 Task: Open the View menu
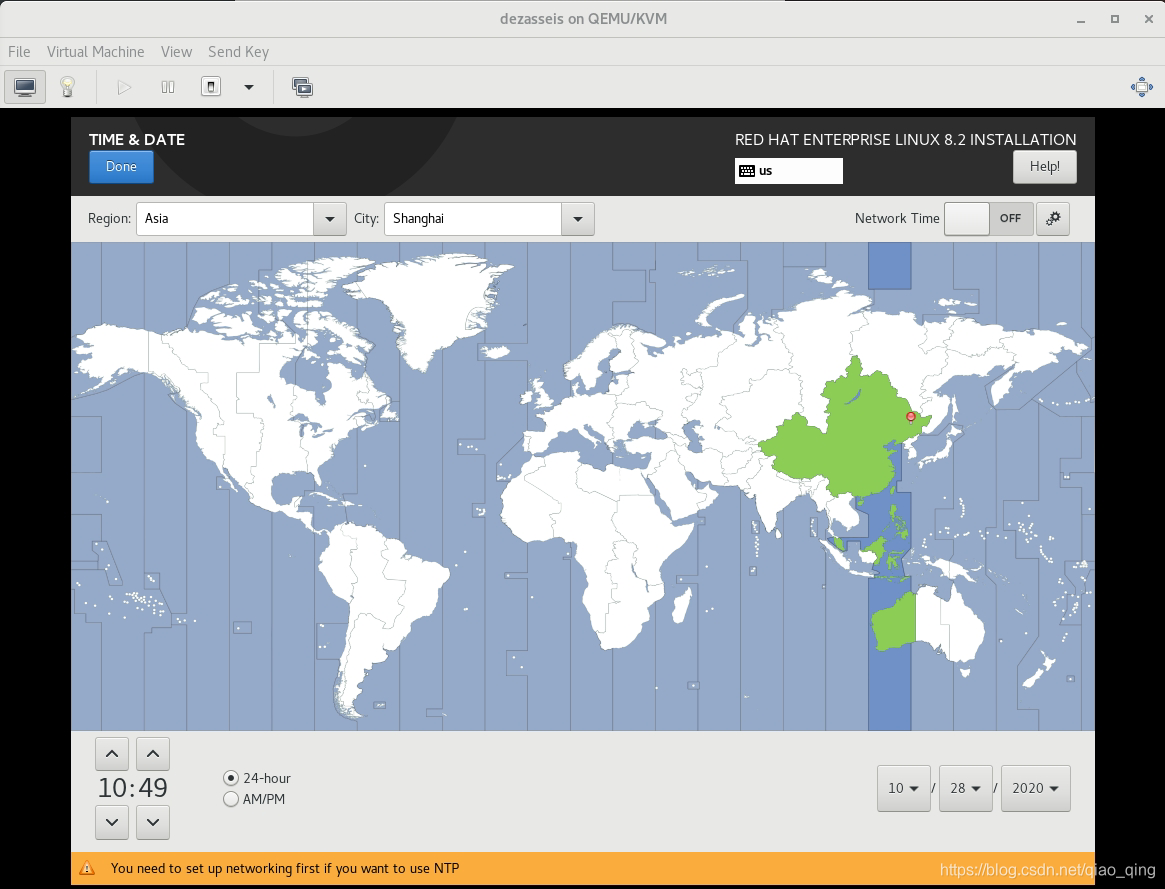tap(177, 52)
